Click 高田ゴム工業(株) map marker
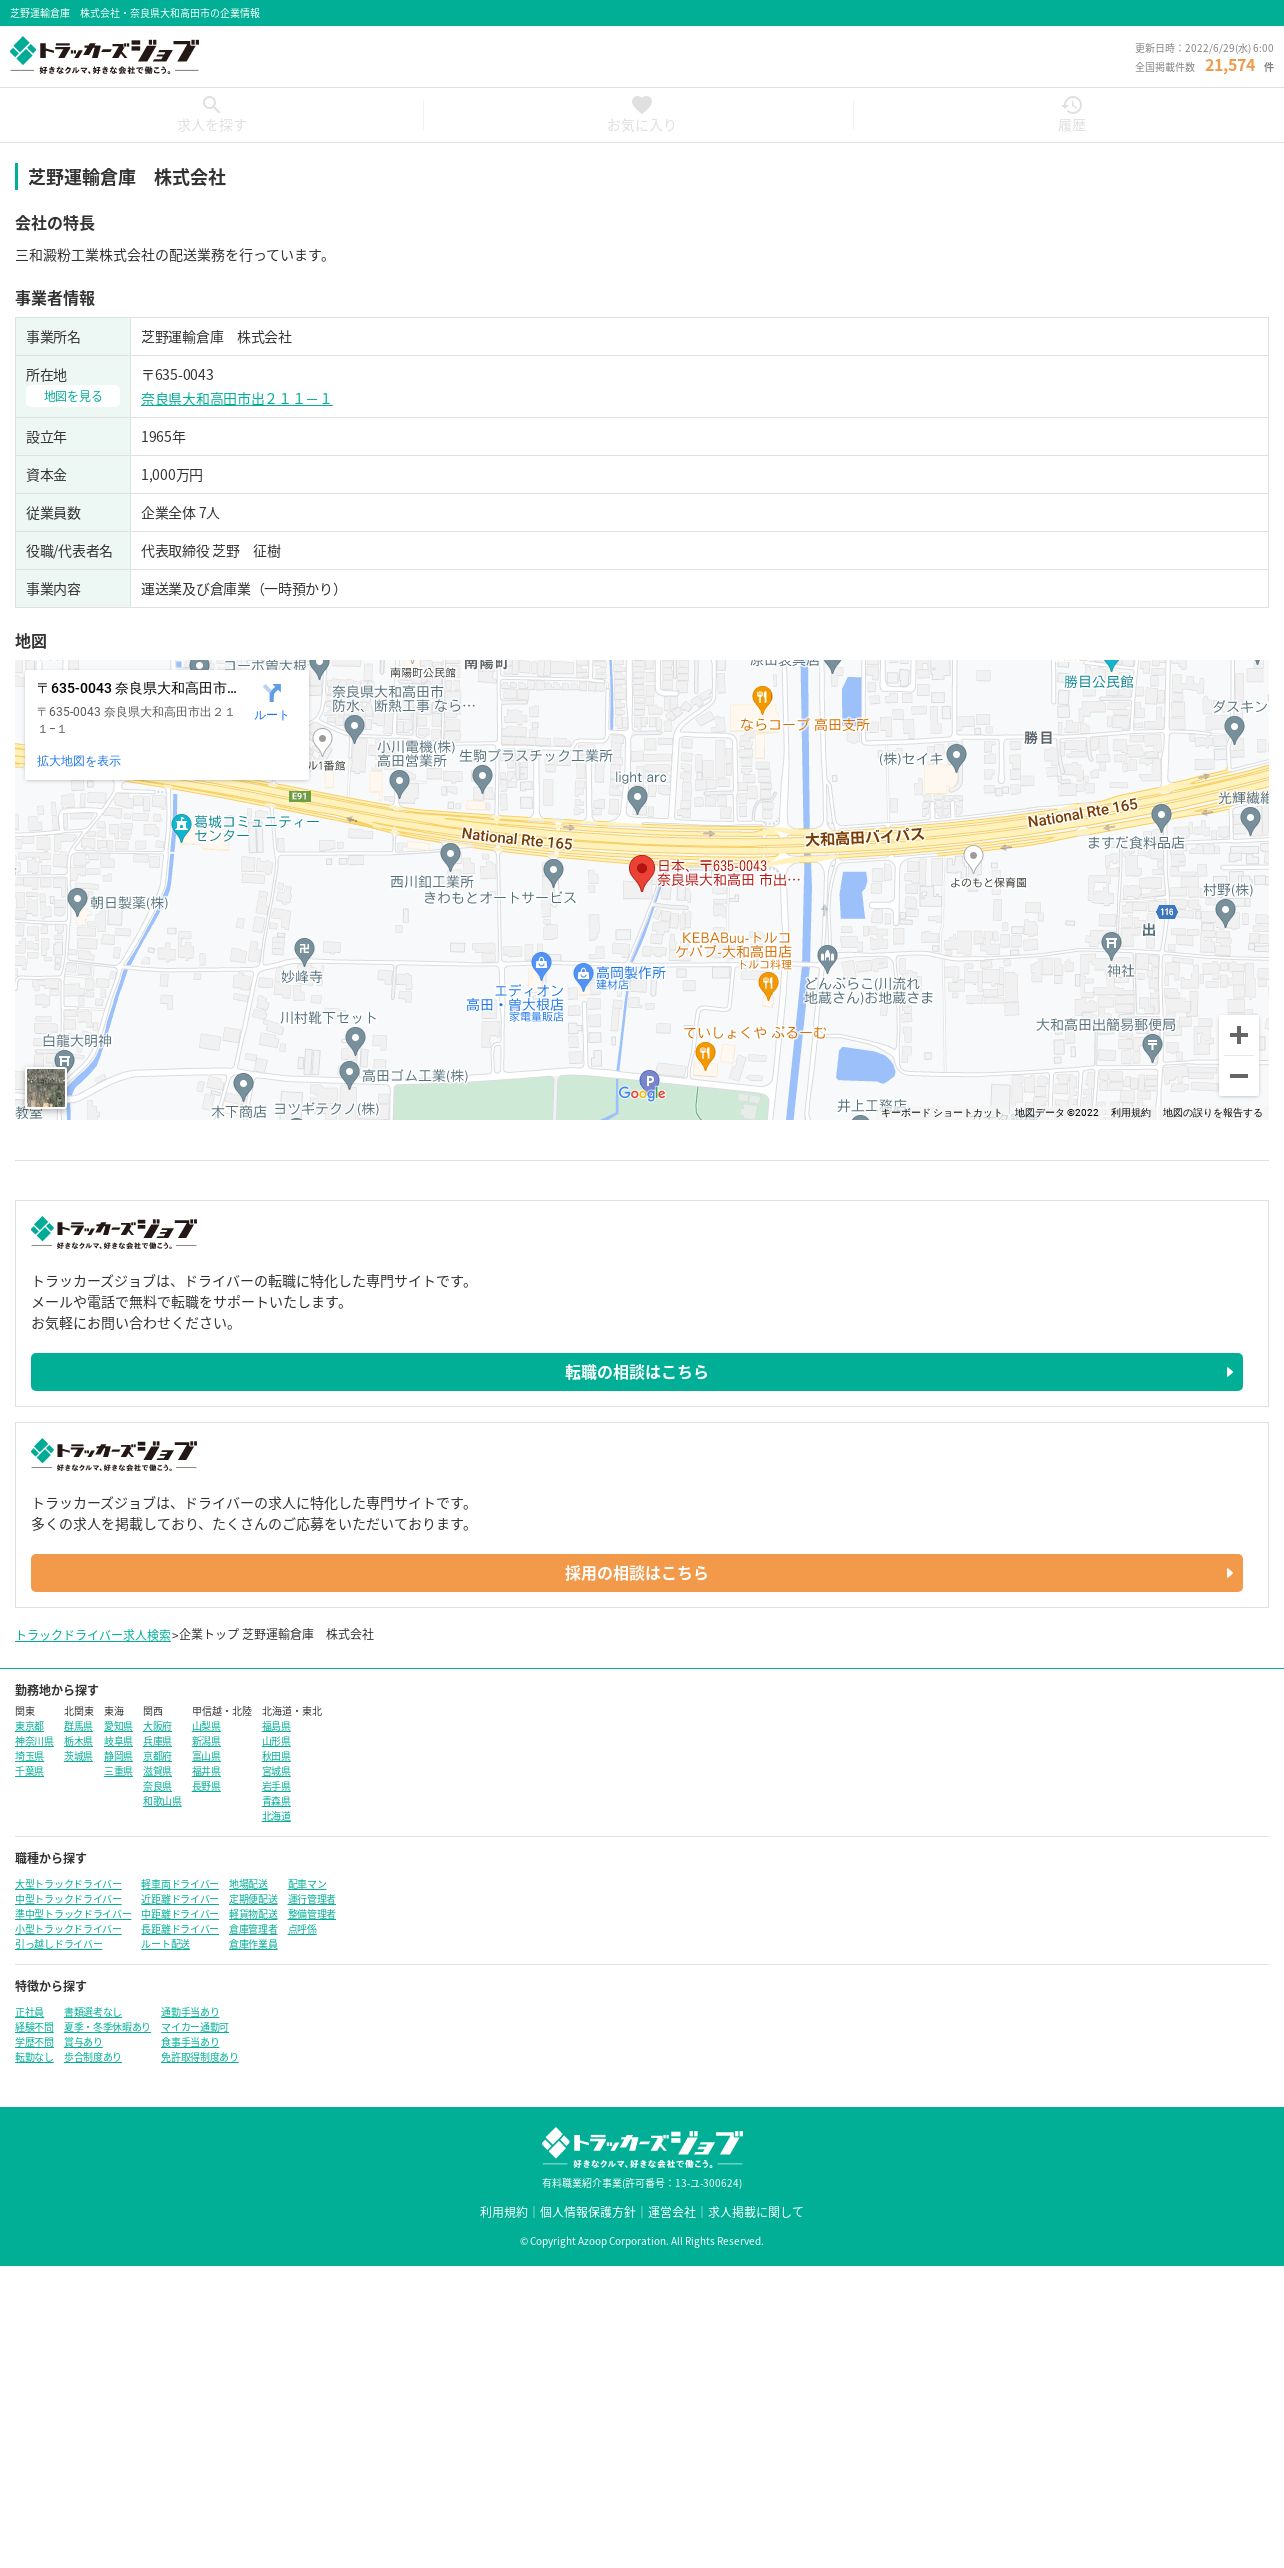 pos(349,1074)
